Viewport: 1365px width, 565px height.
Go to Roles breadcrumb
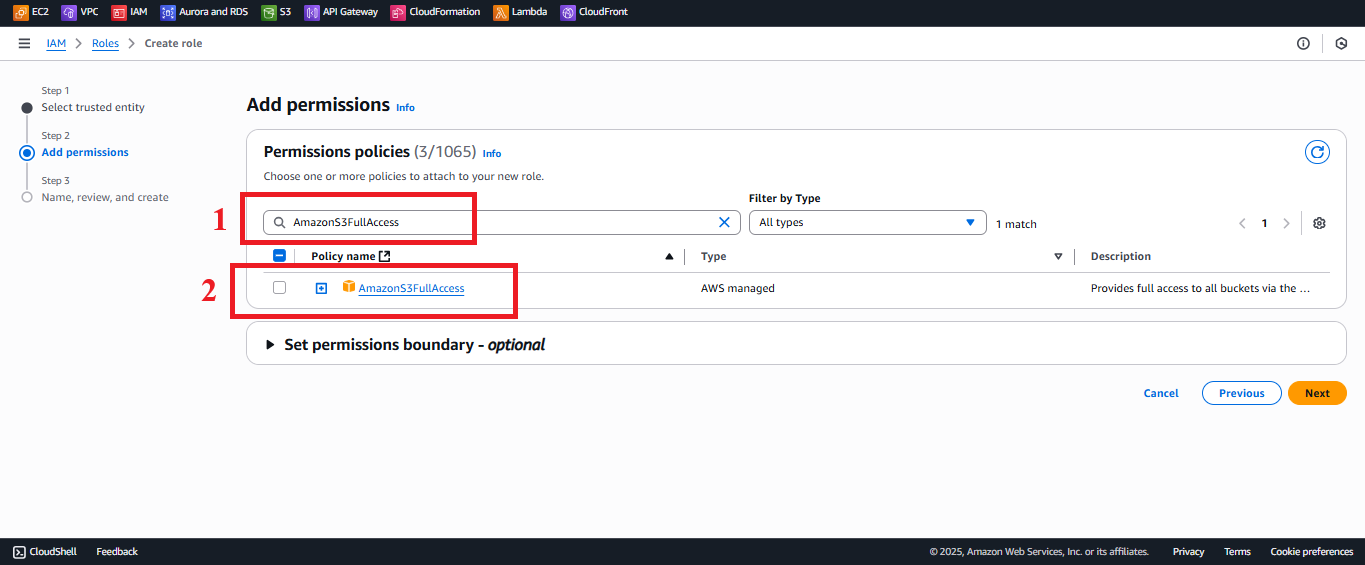click(x=105, y=43)
